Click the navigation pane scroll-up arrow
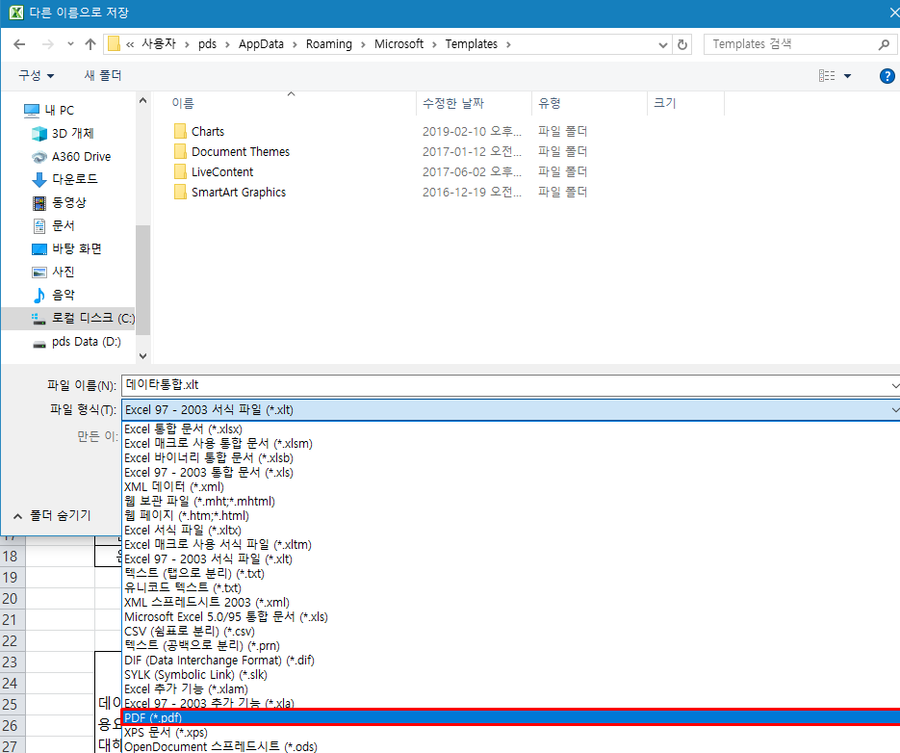The width and height of the screenshot is (900, 753). tap(143, 100)
